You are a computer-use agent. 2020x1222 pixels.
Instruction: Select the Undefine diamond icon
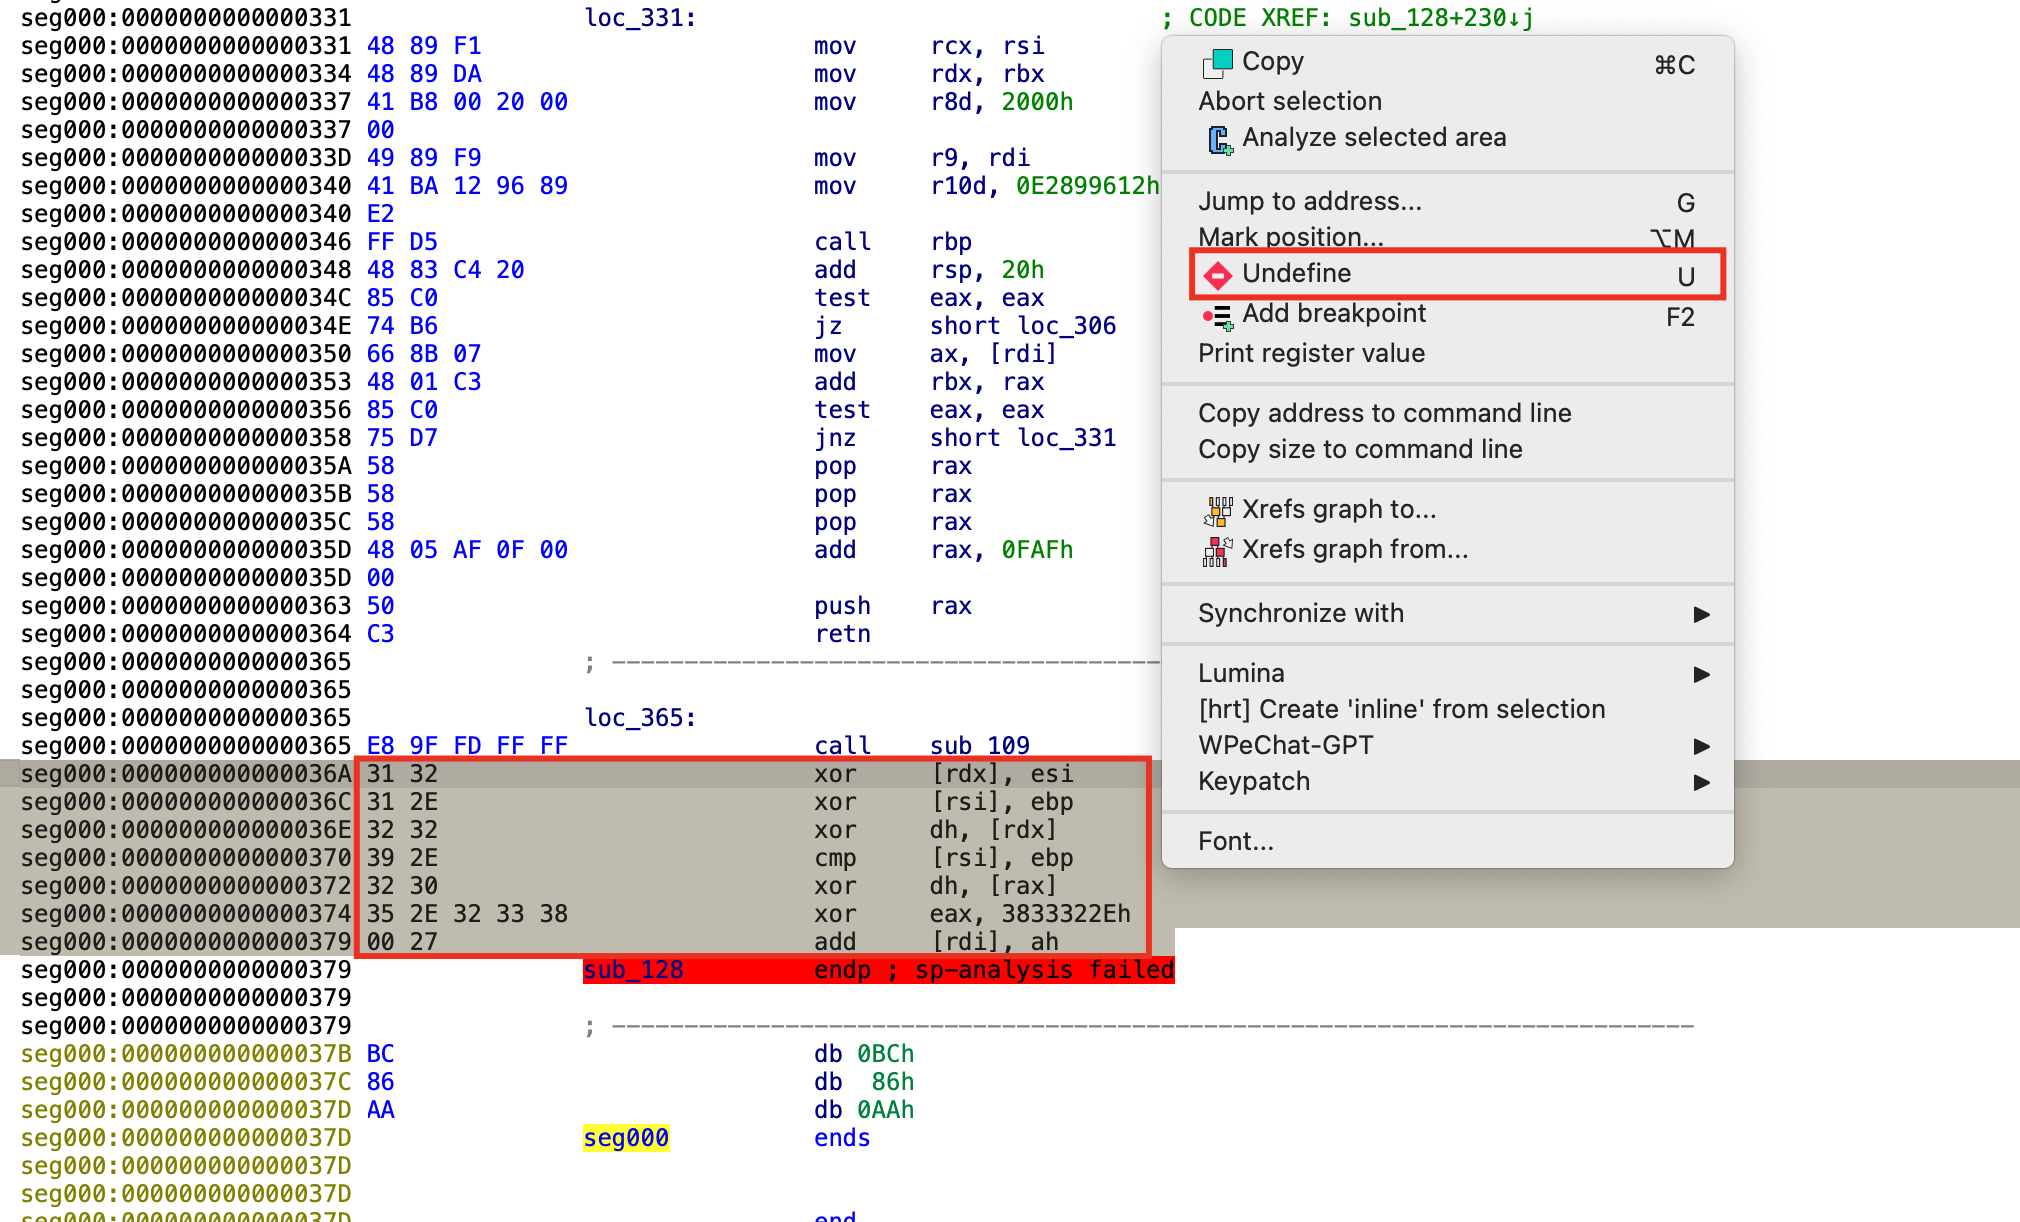pyautogui.click(x=1217, y=275)
